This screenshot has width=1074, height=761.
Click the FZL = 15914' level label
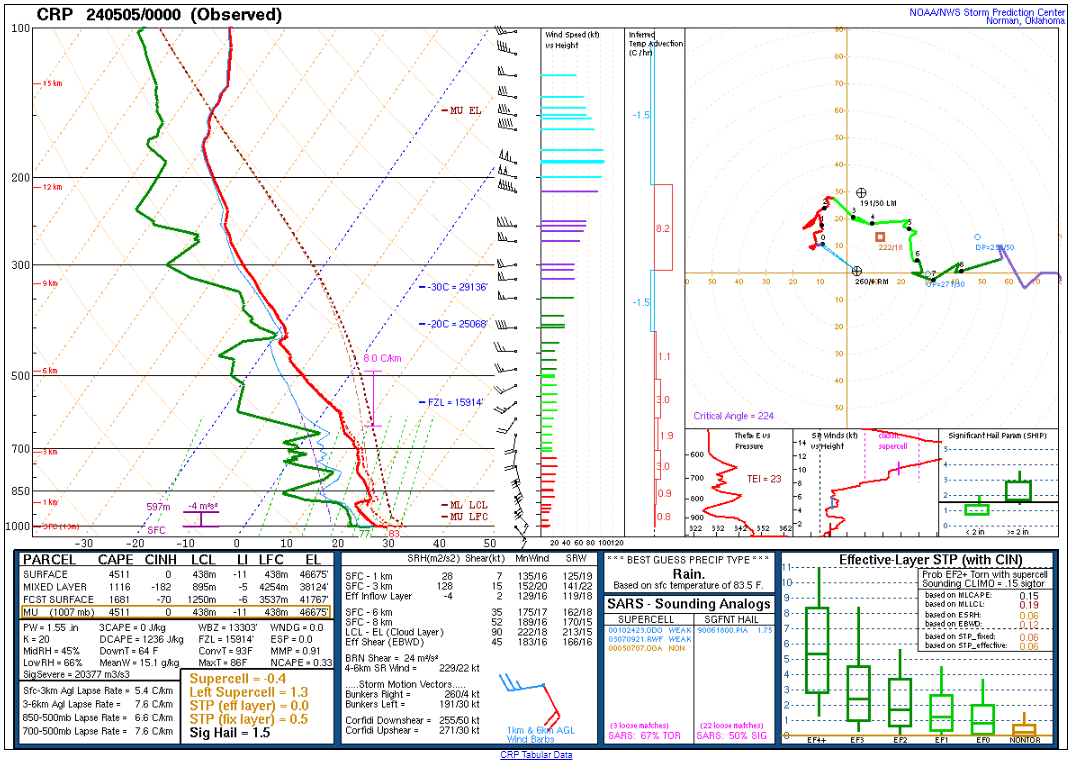click(451, 402)
